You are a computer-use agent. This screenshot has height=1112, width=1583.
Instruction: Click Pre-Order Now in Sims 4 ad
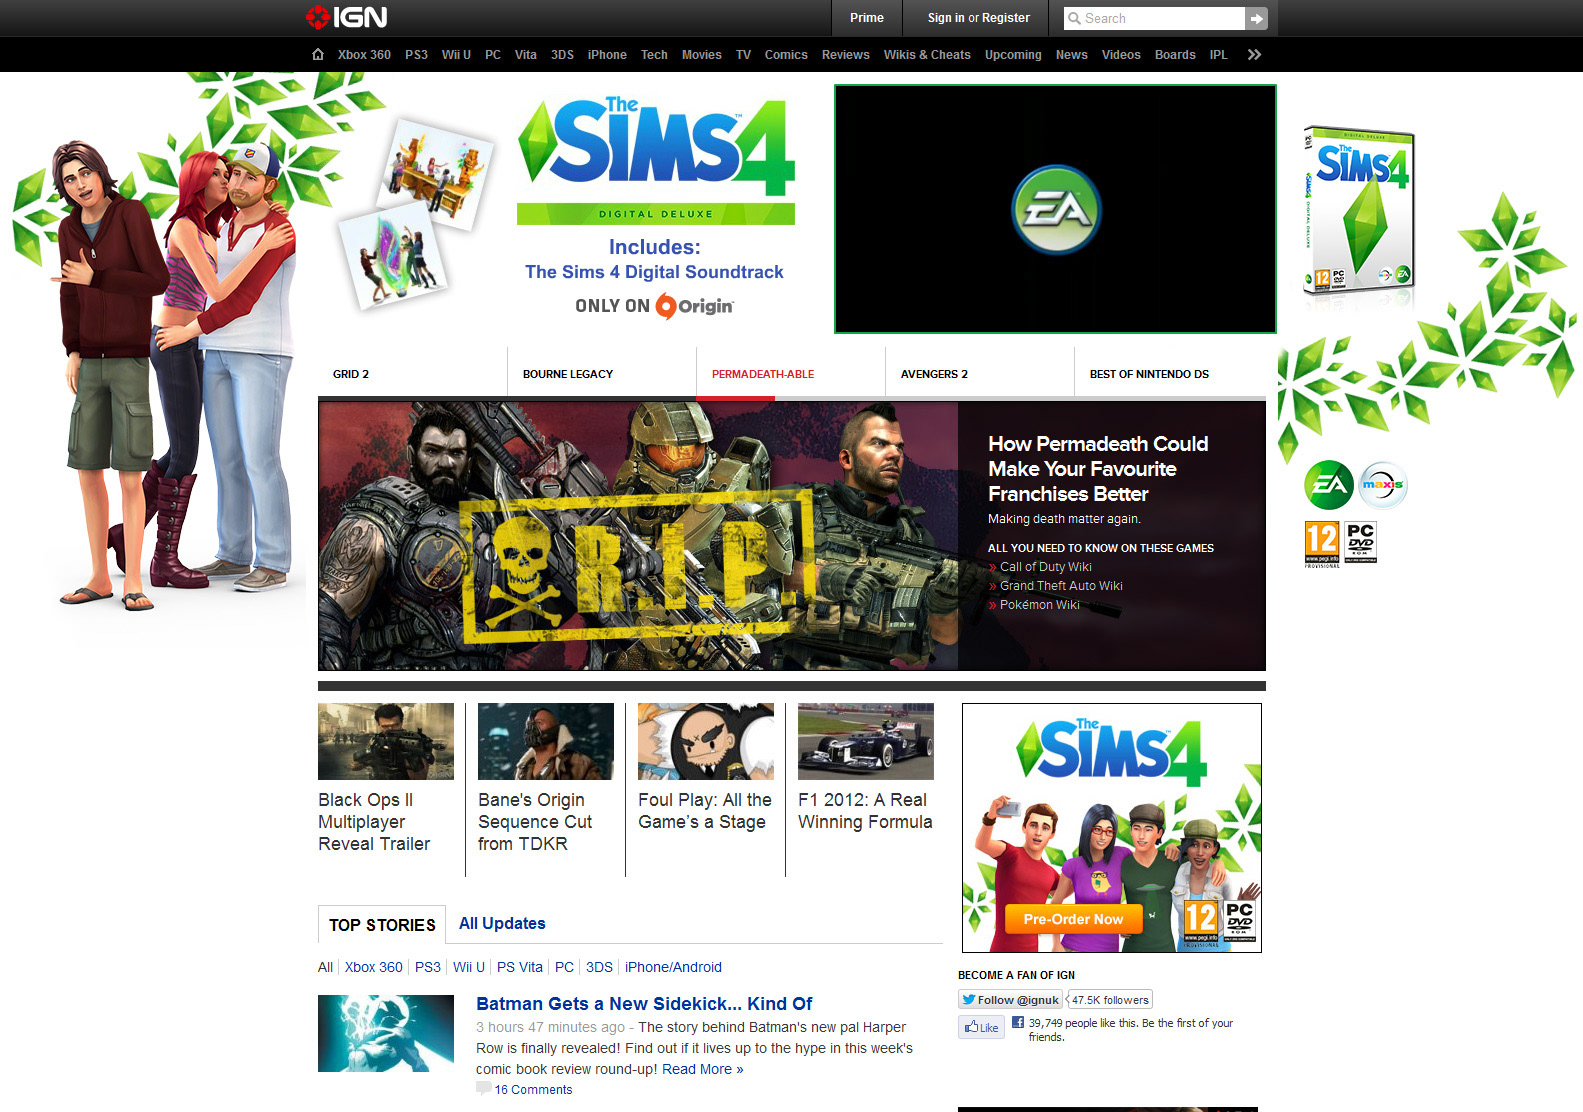click(1073, 919)
